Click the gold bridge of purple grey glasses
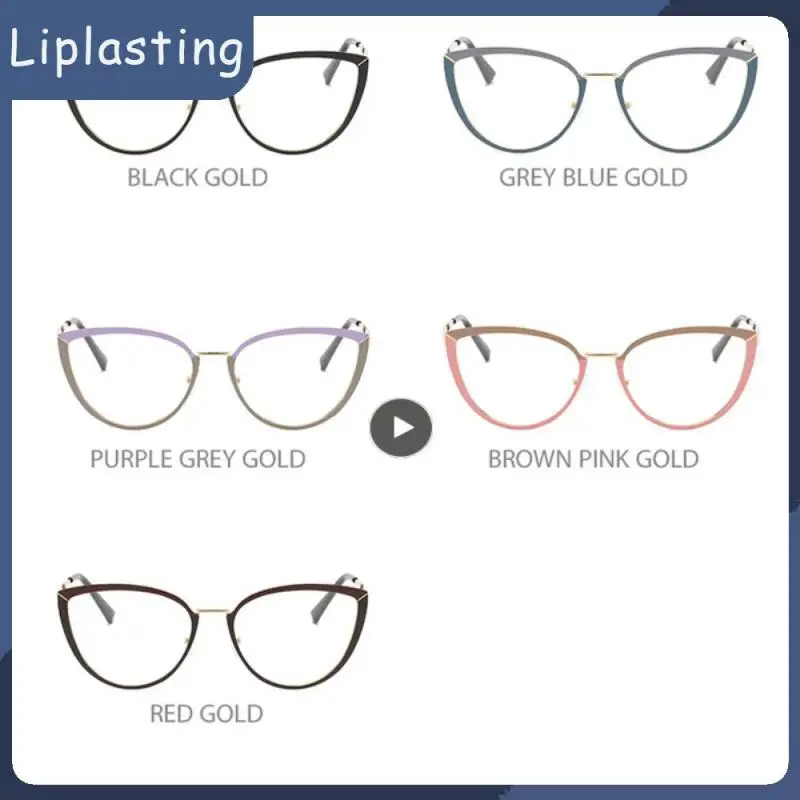The height and width of the screenshot is (800, 800). pyautogui.click(x=213, y=353)
